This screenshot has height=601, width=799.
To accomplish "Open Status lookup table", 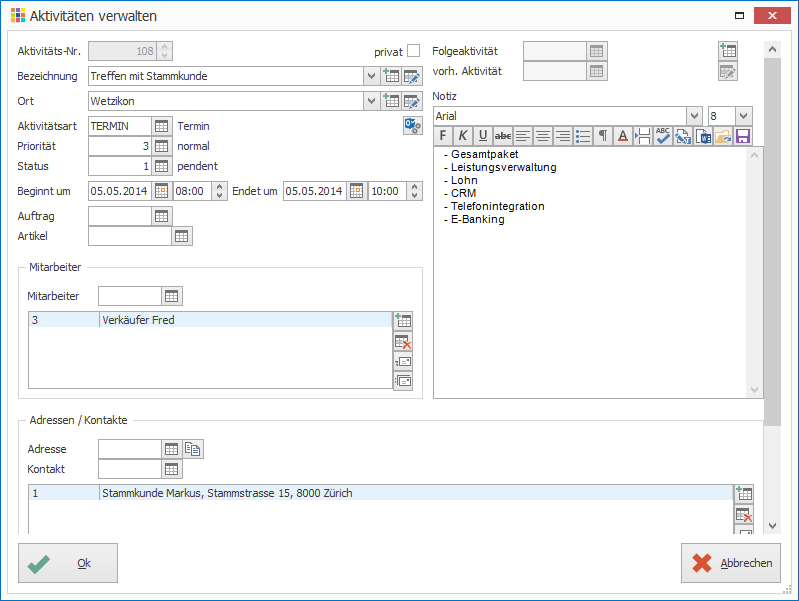I will coord(162,166).
